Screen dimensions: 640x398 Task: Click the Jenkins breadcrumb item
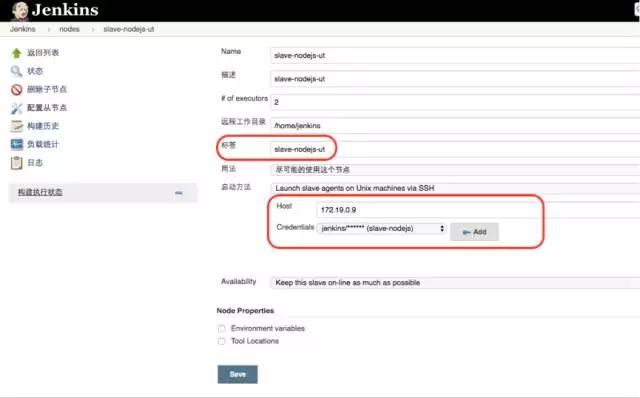point(22,29)
